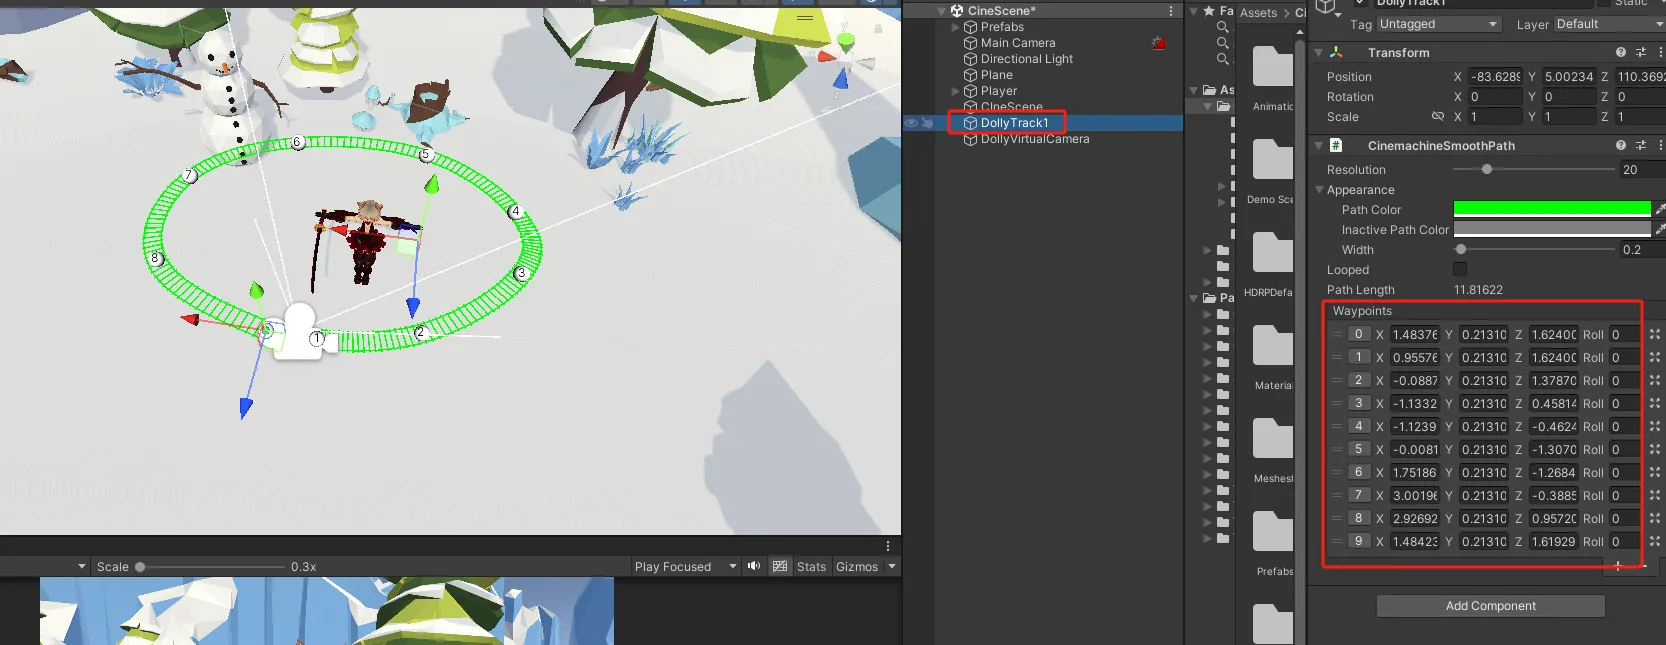Adjust the path Width slider
1666x645 pixels.
point(1533,249)
